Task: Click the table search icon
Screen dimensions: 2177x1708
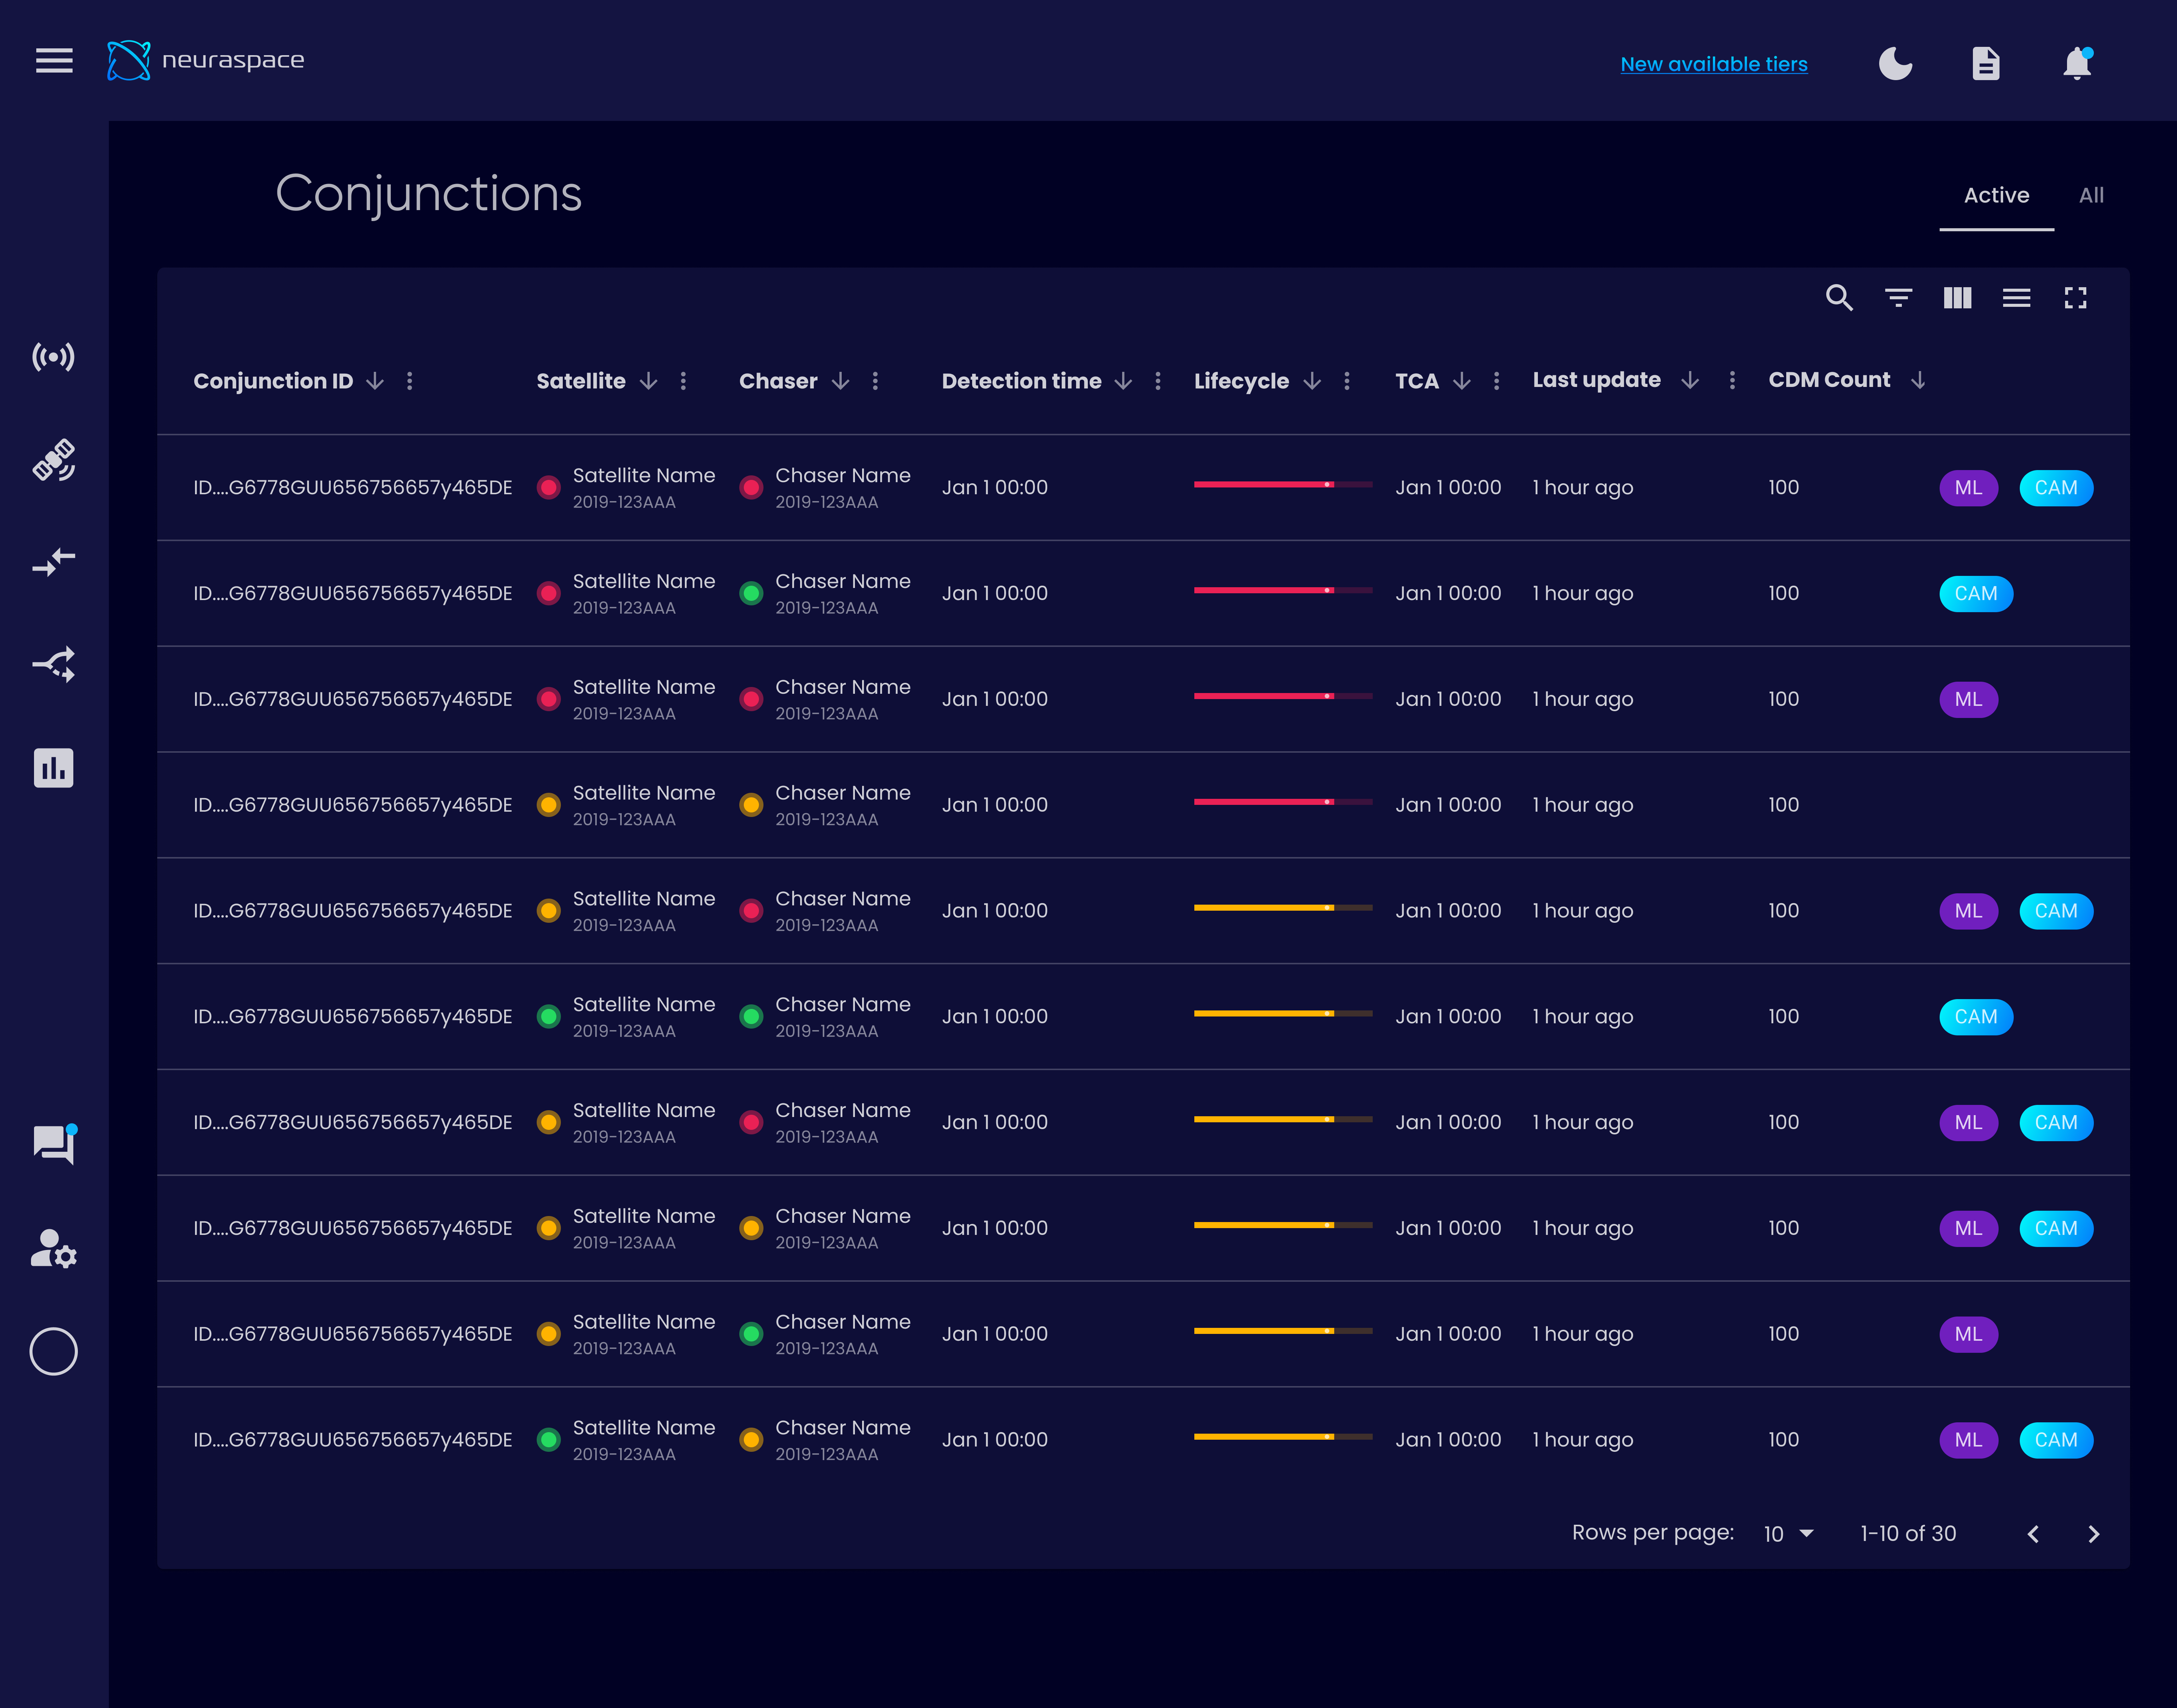Action: click(x=1839, y=298)
